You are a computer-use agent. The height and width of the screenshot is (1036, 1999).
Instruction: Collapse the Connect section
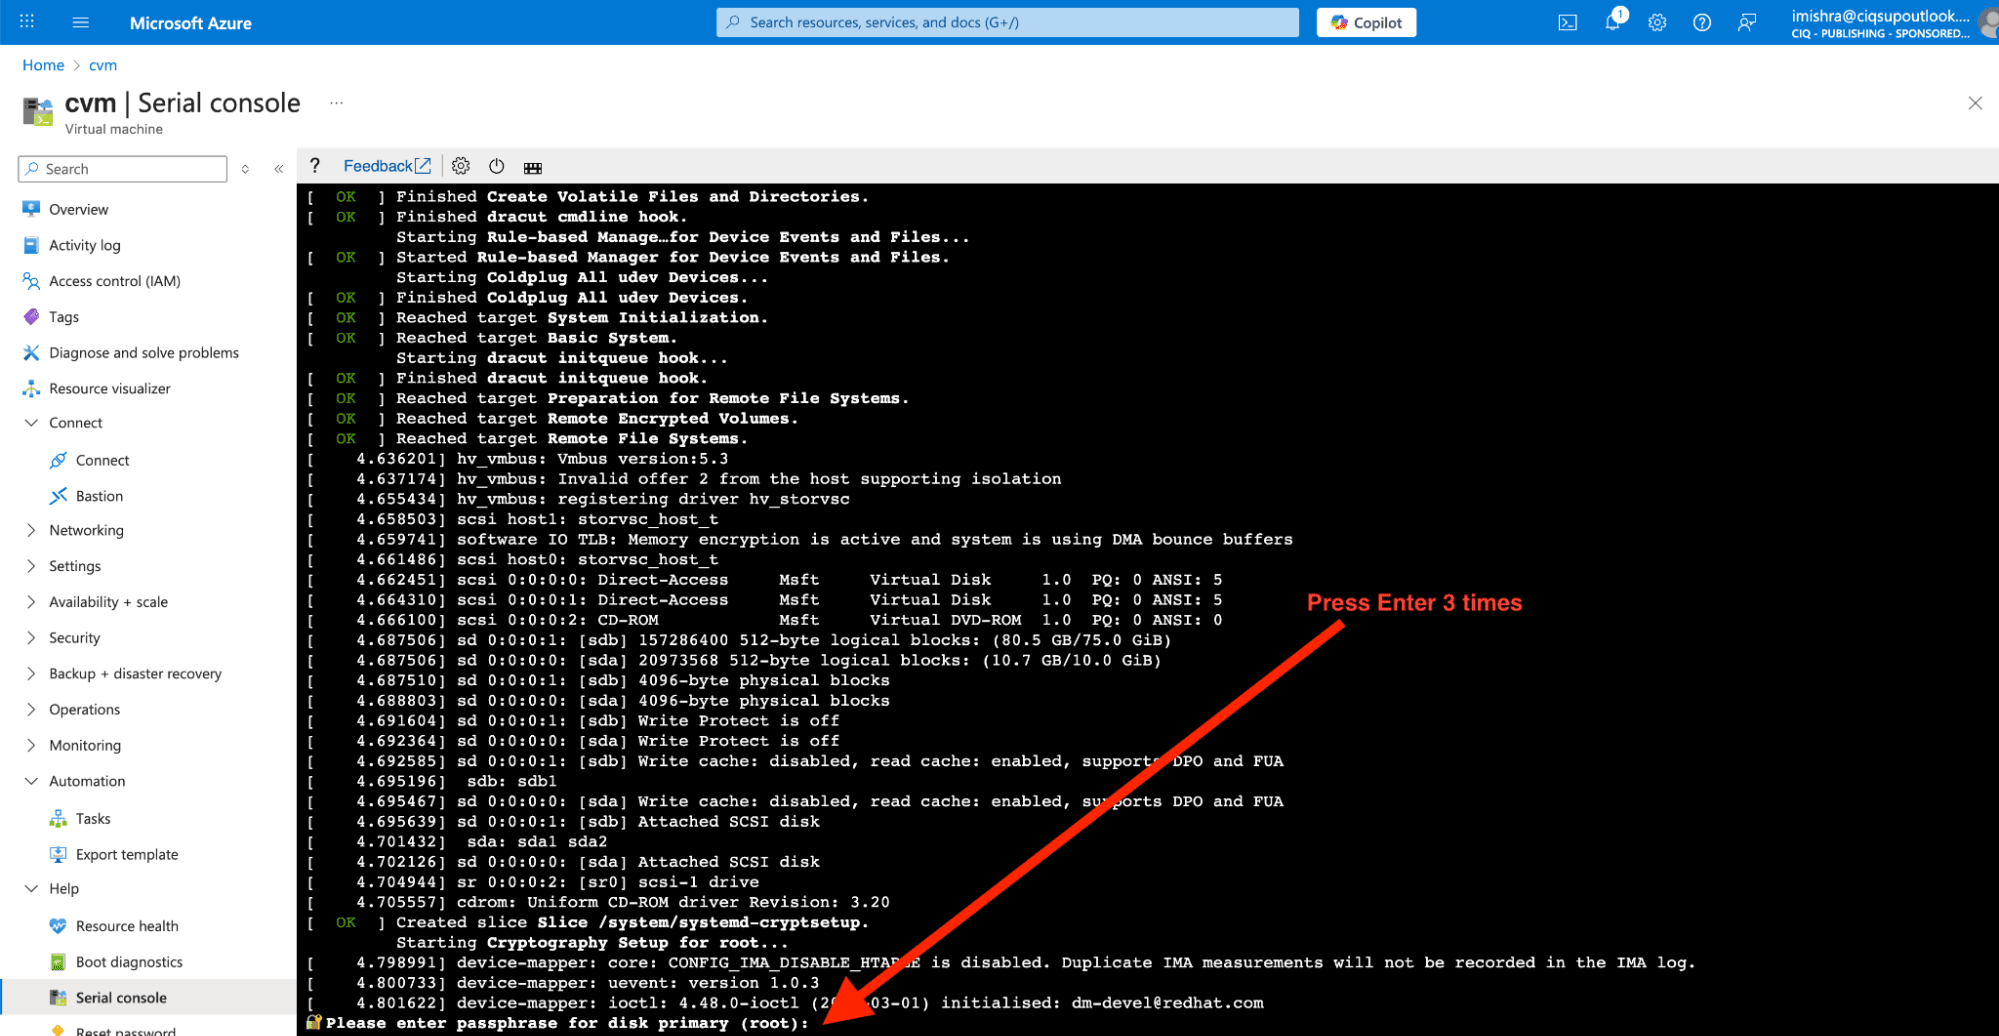[31, 423]
